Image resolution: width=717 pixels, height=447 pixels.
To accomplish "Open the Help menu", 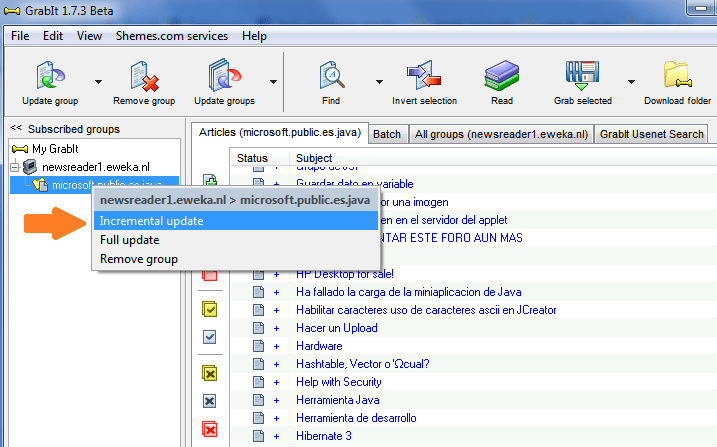I will (254, 36).
